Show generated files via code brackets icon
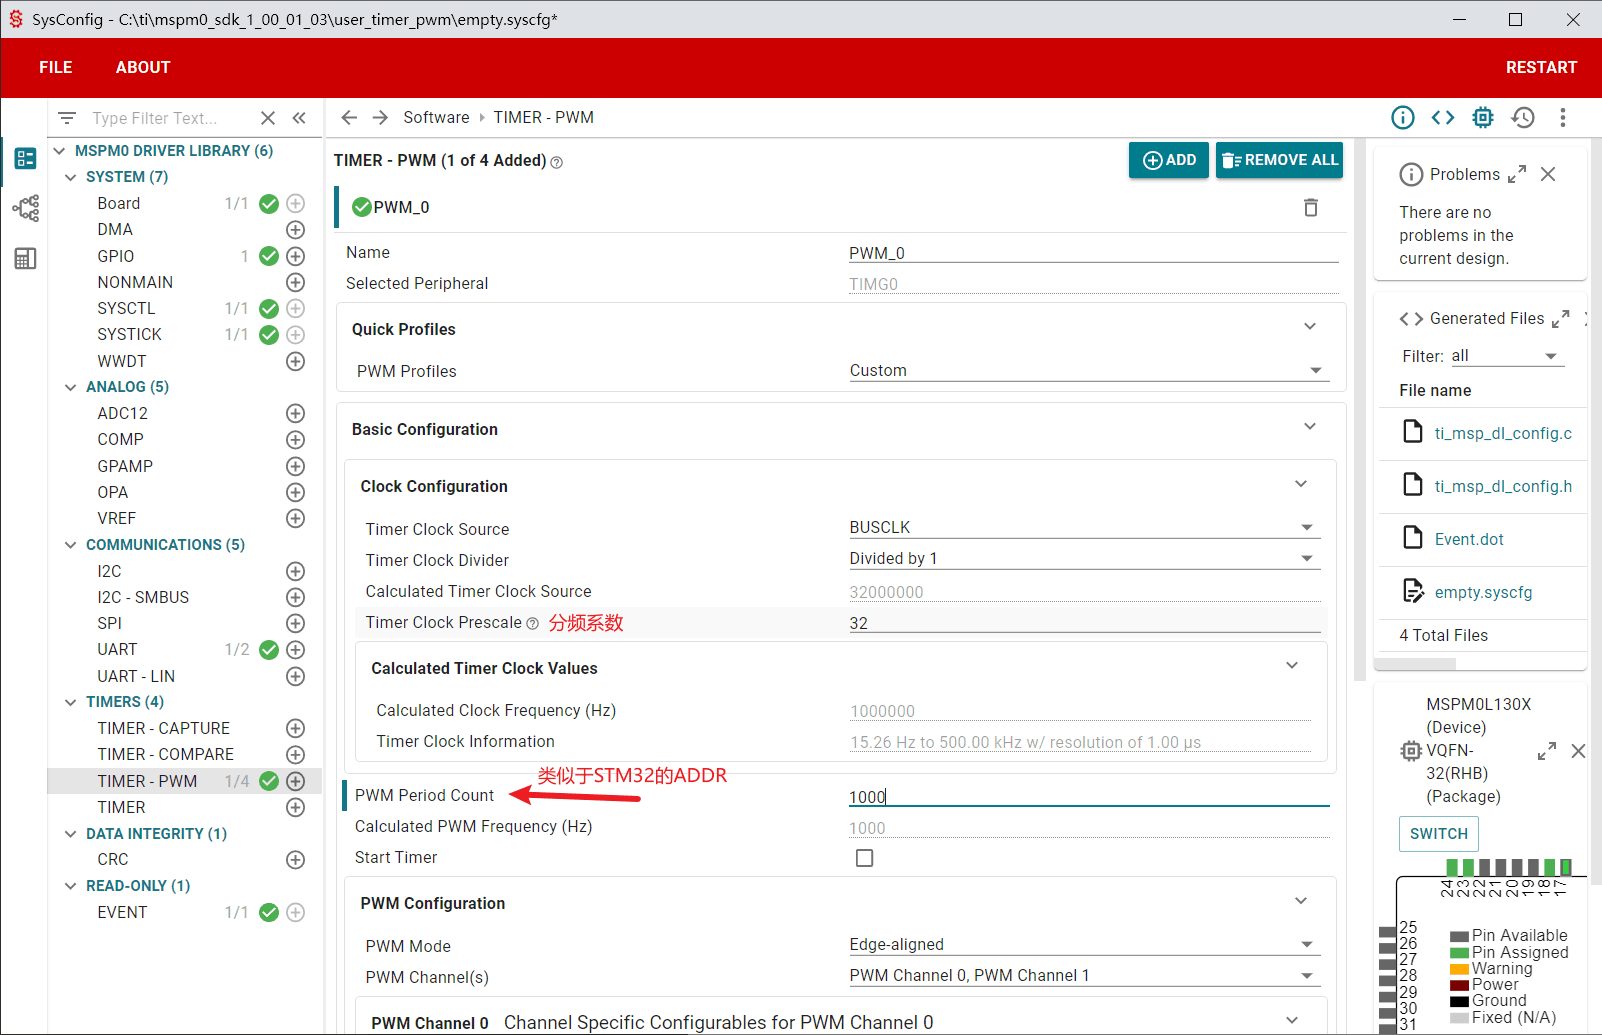Viewport: 1602px width, 1035px height. [x=1442, y=118]
